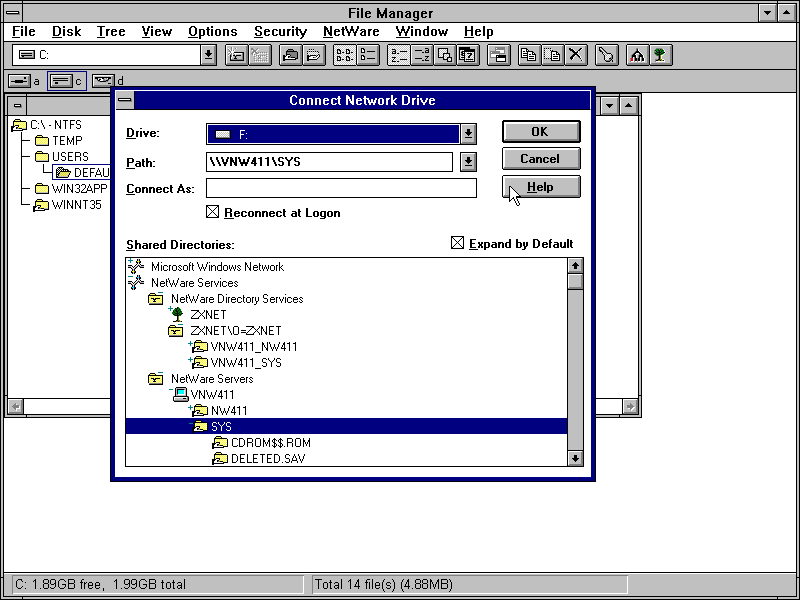This screenshot has height=600, width=800.
Task: Click the Help button in the dialog
Action: coord(541,187)
